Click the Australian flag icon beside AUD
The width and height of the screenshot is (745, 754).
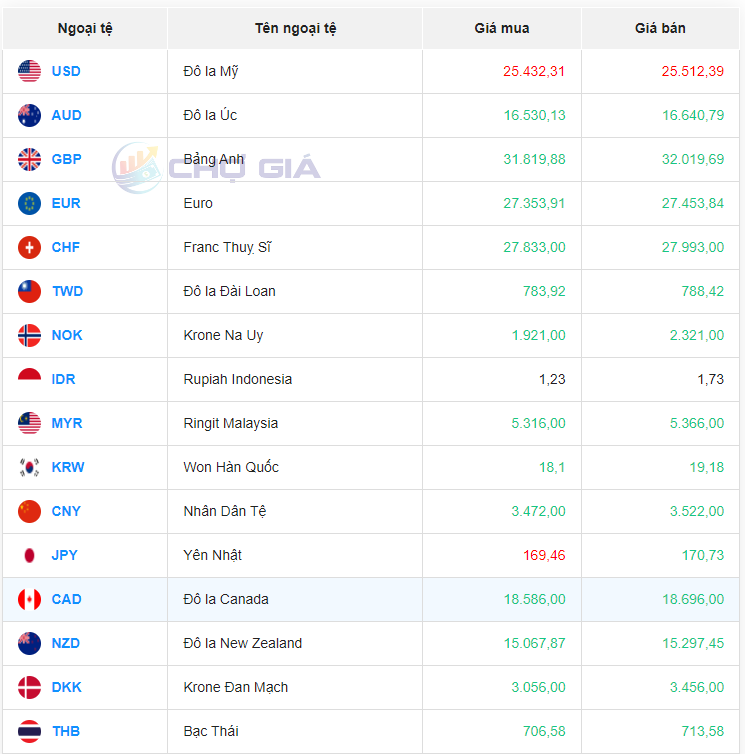pyautogui.click(x=30, y=115)
